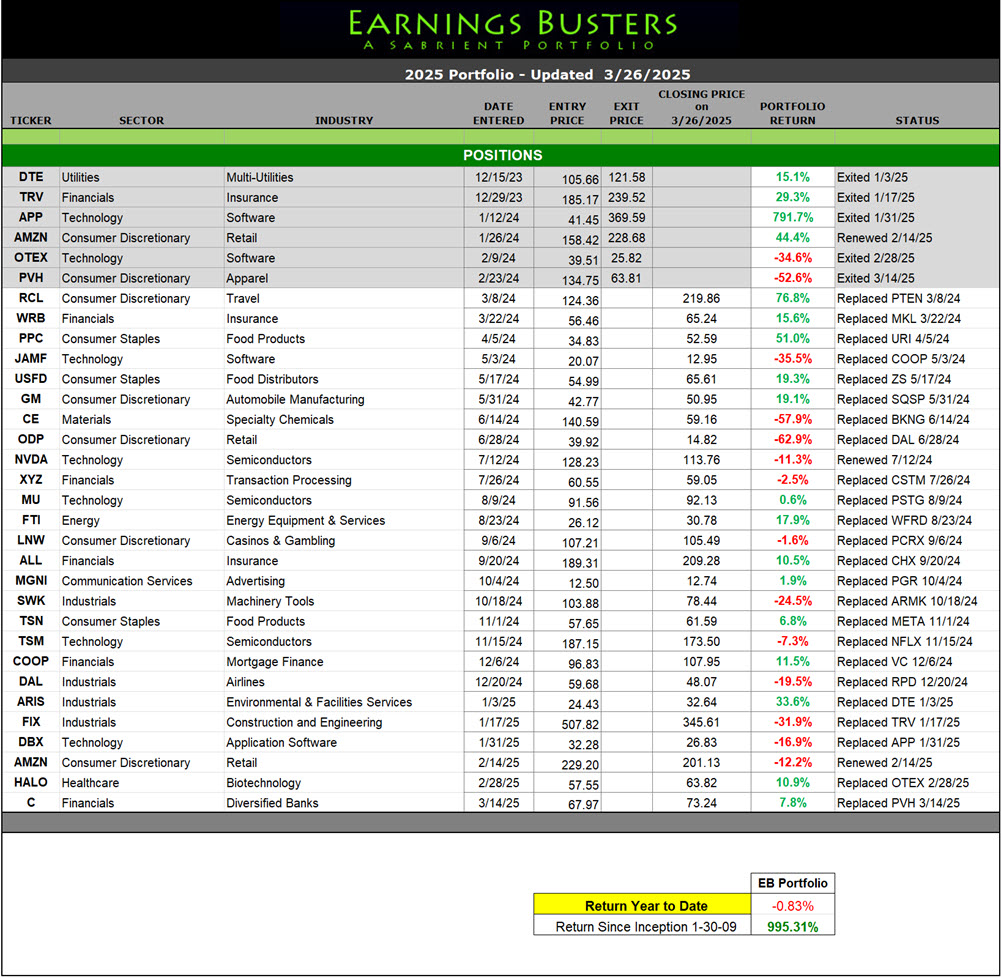Select the STATUS column header

[x=917, y=120]
